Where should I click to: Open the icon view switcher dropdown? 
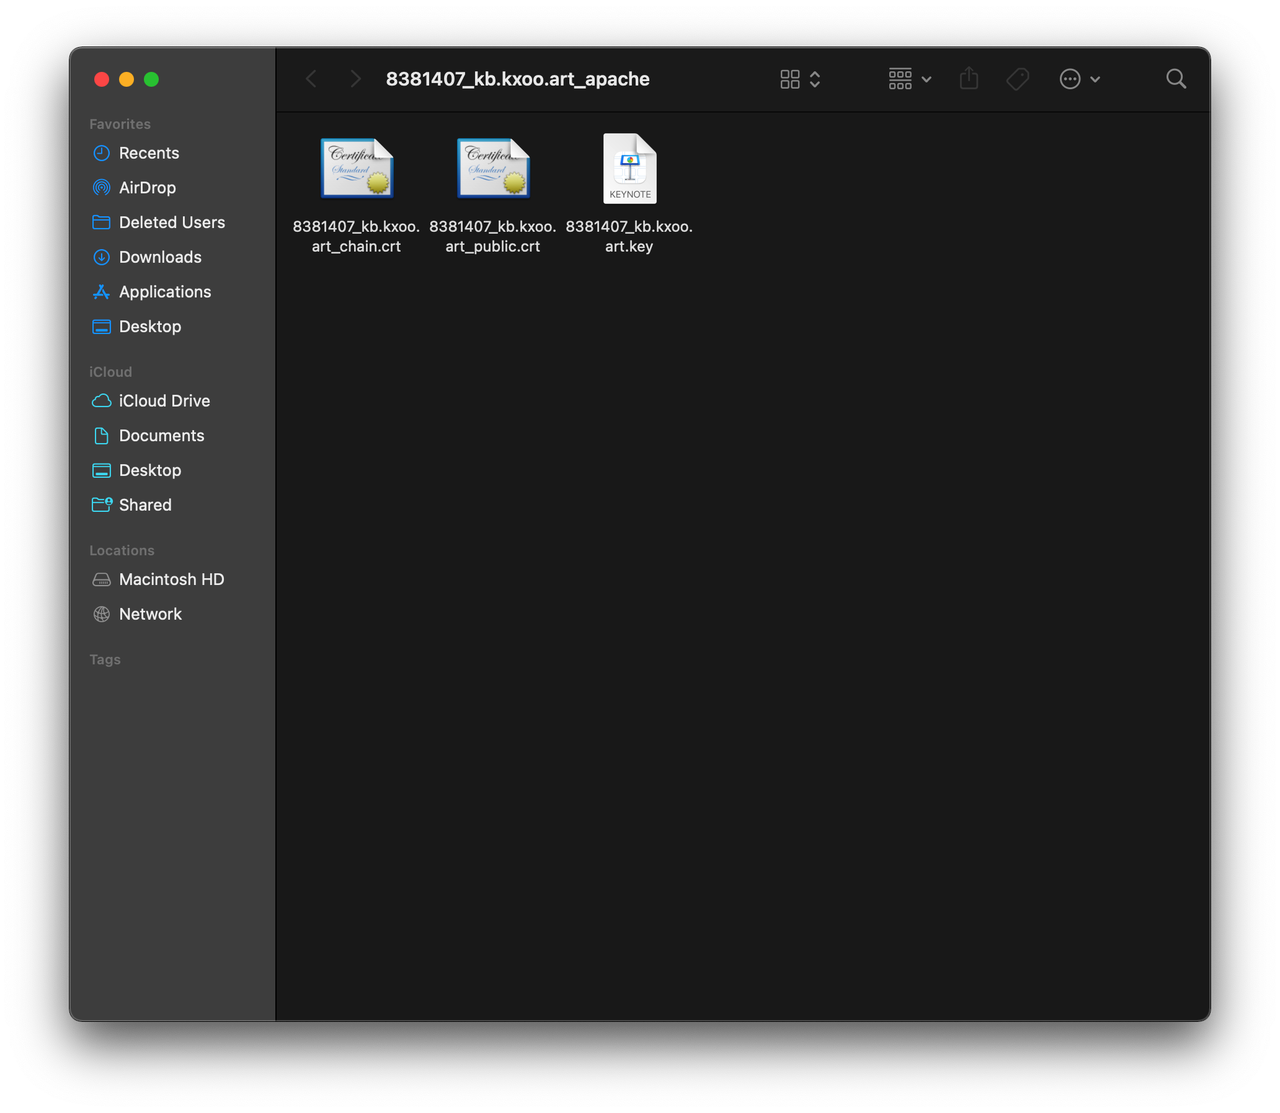point(800,79)
